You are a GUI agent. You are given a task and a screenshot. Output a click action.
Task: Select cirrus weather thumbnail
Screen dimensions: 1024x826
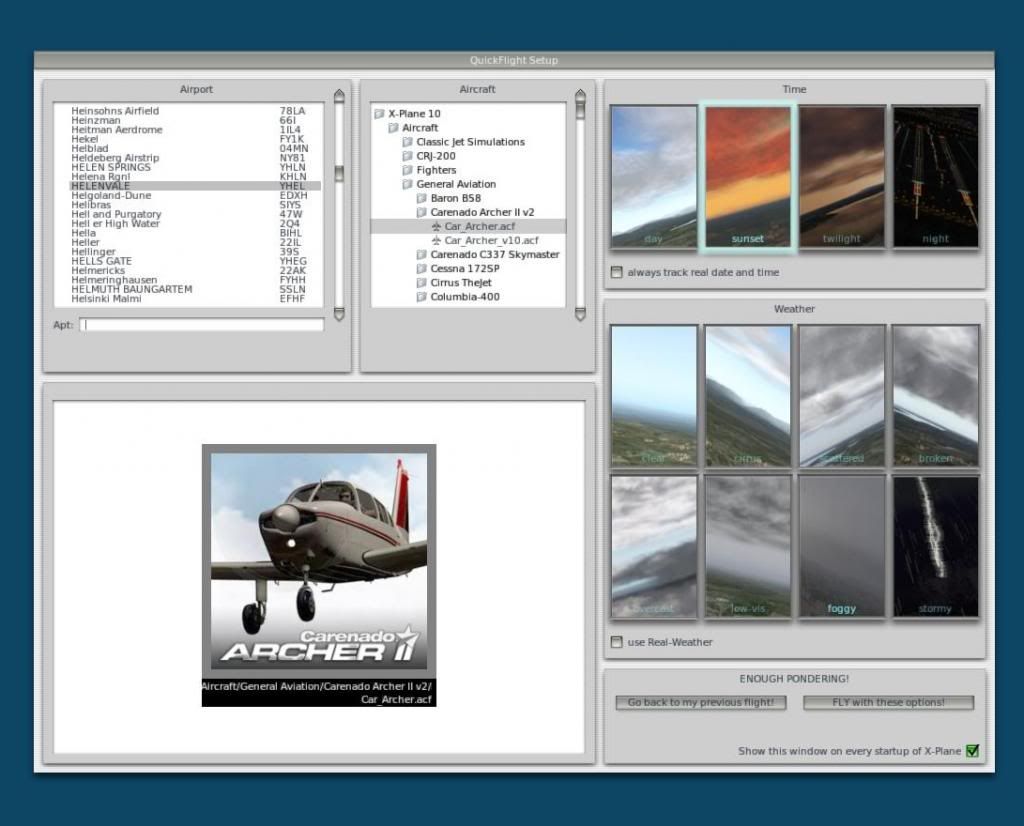[748, 396]
